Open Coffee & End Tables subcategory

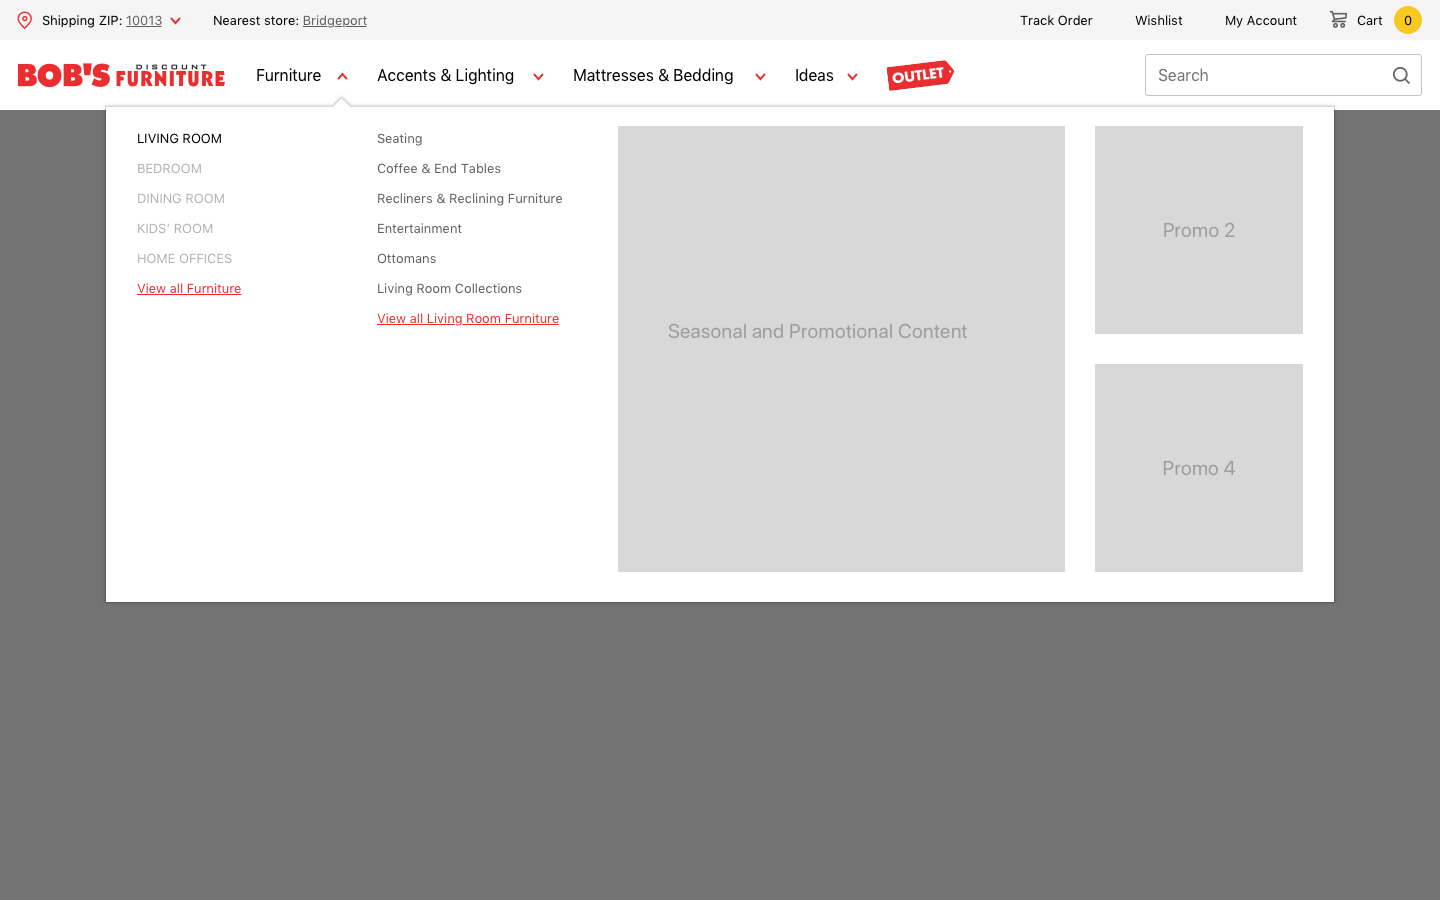click(x=439, y=169)
